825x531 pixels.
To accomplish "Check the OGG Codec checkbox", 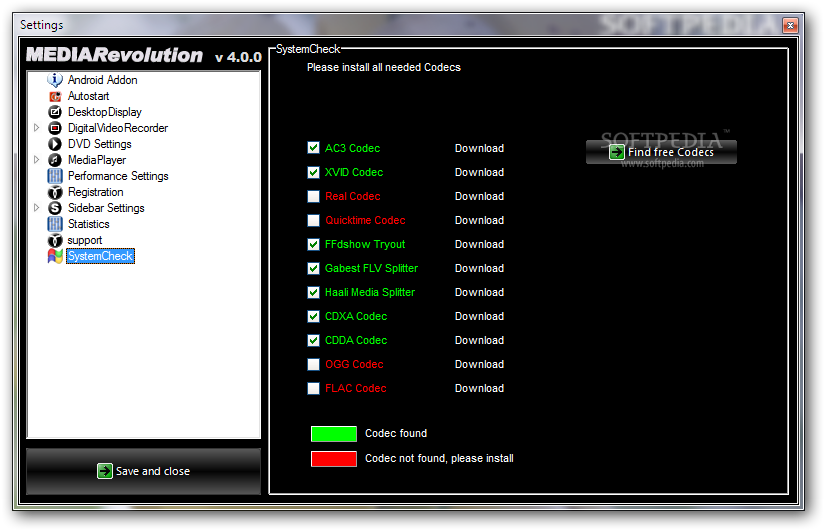I will [314, 364].
